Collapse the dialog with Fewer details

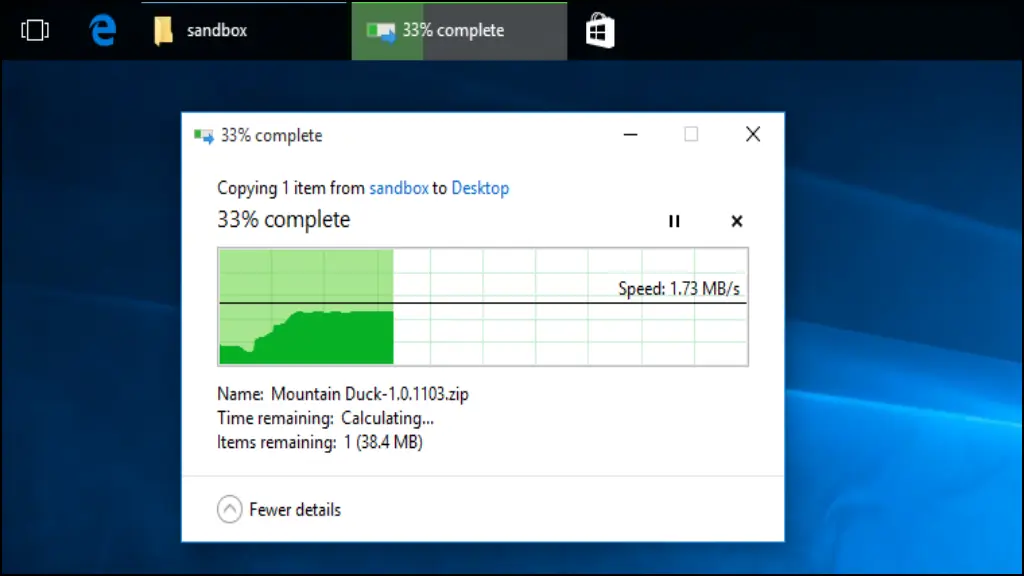pos(279,509)
